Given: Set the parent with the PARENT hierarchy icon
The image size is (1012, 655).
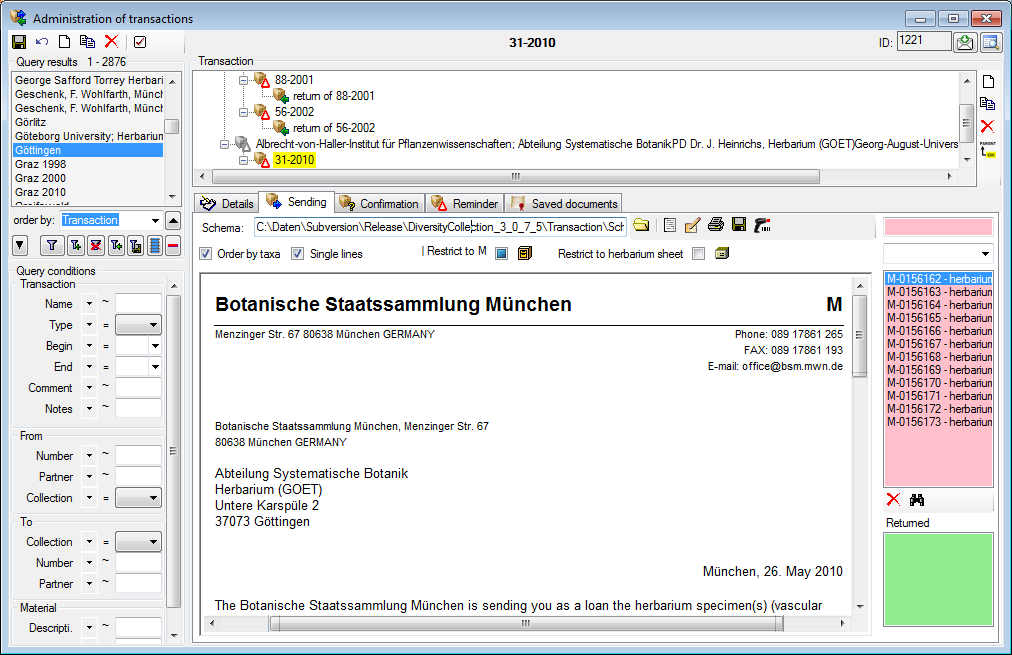Looking at the screenshot, I should [x=987, y=149].
